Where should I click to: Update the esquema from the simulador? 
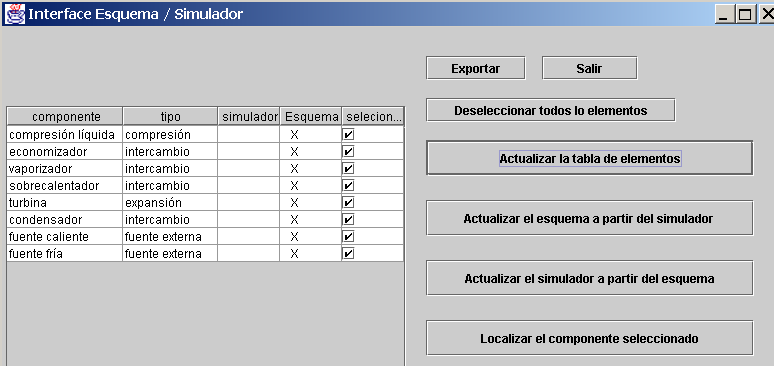click(x=590, y=218)
